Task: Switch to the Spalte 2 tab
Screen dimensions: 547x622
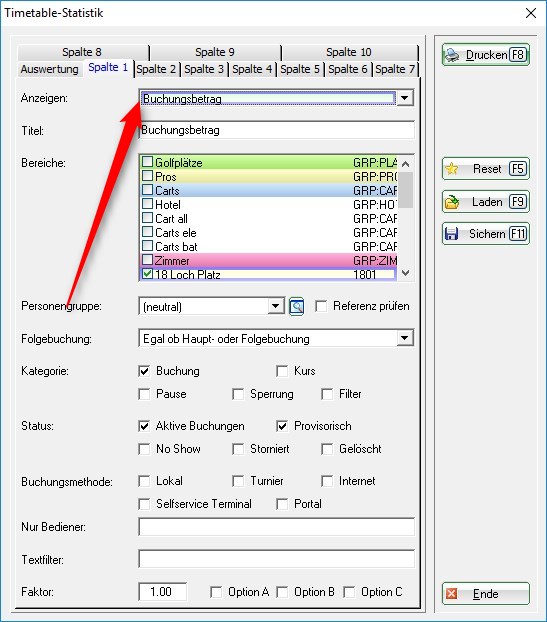Action: point(156,69)
